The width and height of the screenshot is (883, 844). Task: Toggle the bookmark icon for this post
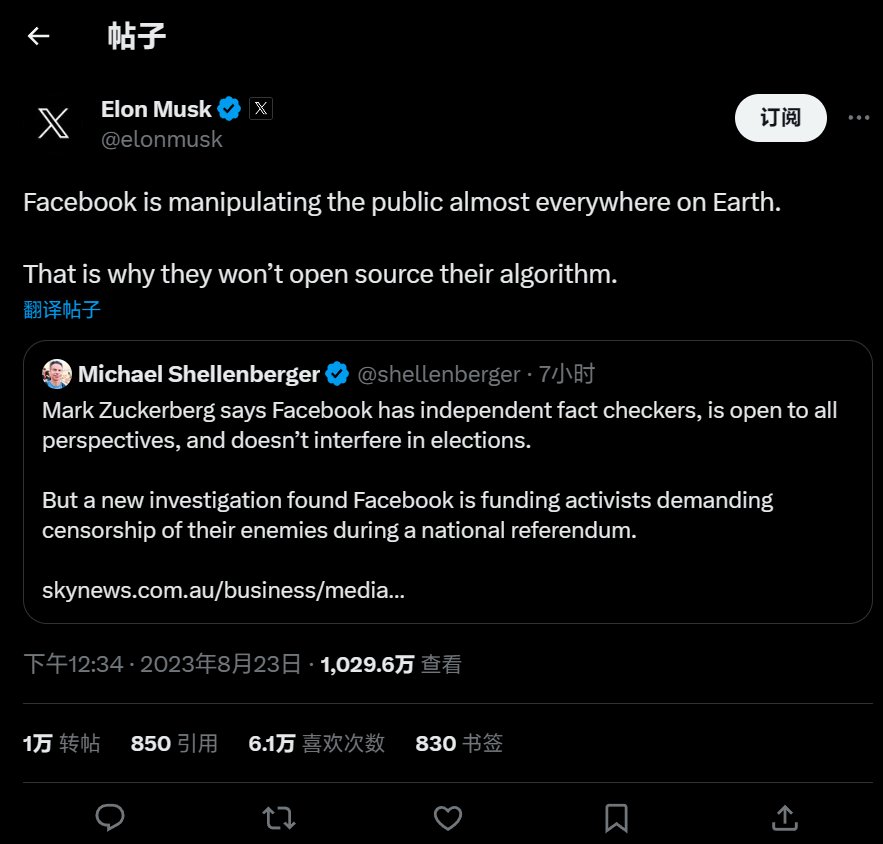(616, 818)
